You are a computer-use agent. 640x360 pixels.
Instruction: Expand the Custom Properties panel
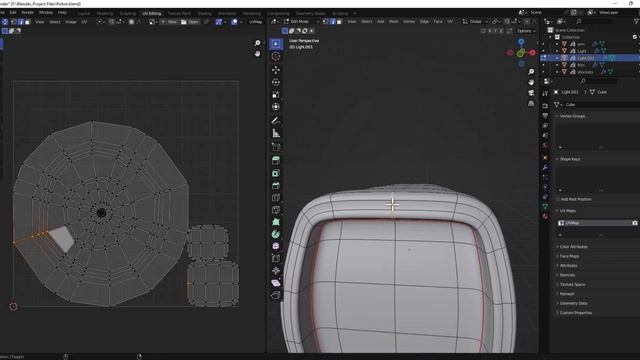pyautogui.click(x=576, y=313)
